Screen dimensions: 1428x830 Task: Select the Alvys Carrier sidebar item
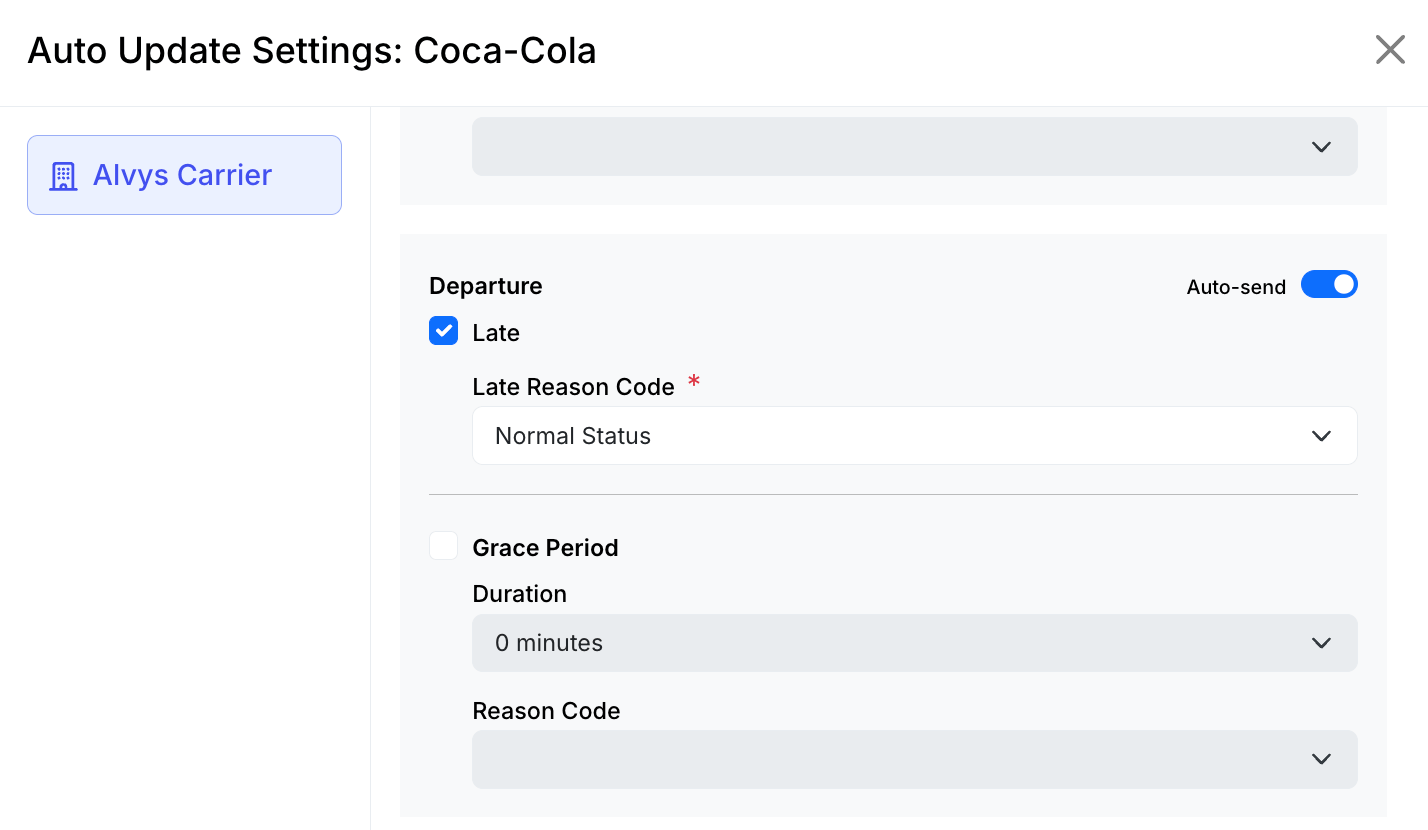(184, 175)
